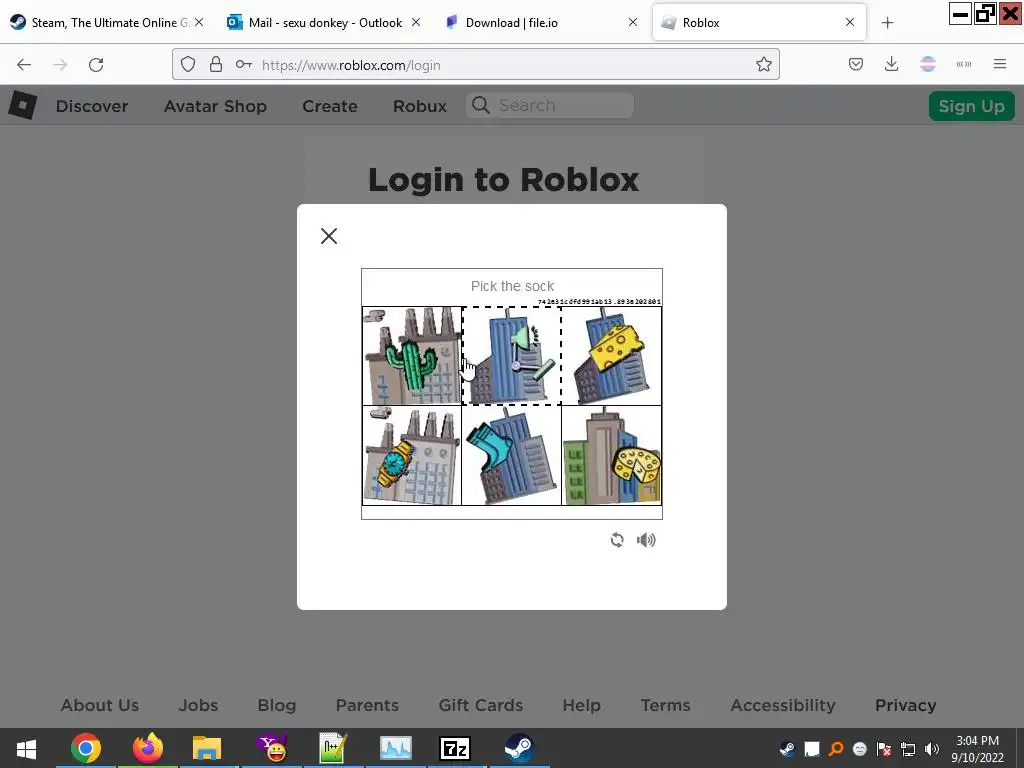This screenshot has height=768, width=1024.
Task: Select the captcha image with the wristwatch
Action: click(x=412, y=456)
